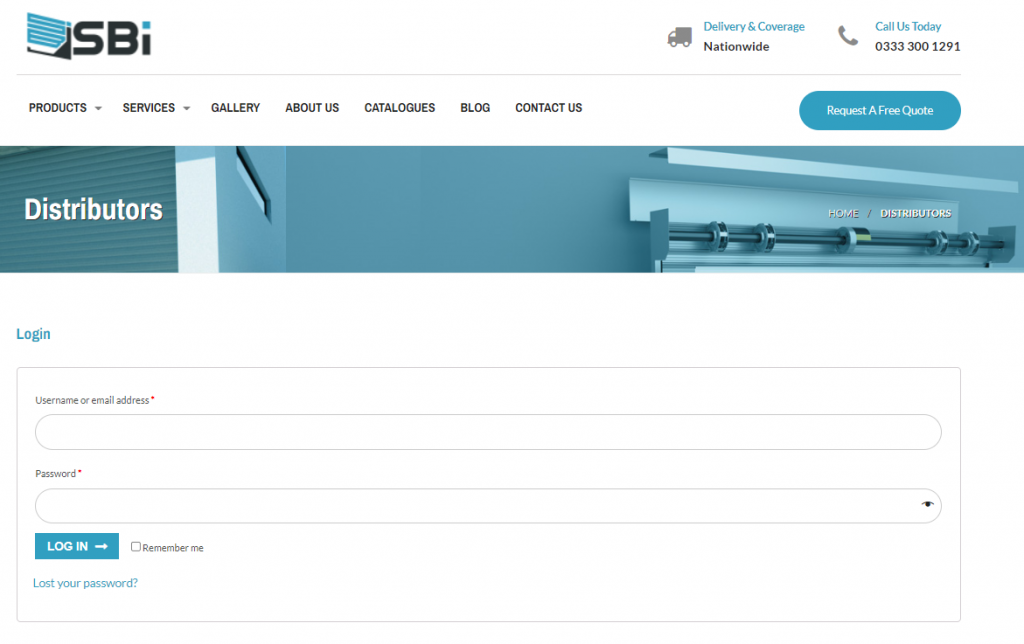Open the Products menu
Image resolution: width=1024 pixels, height=644 pixels.
click(x=57, y=108)
